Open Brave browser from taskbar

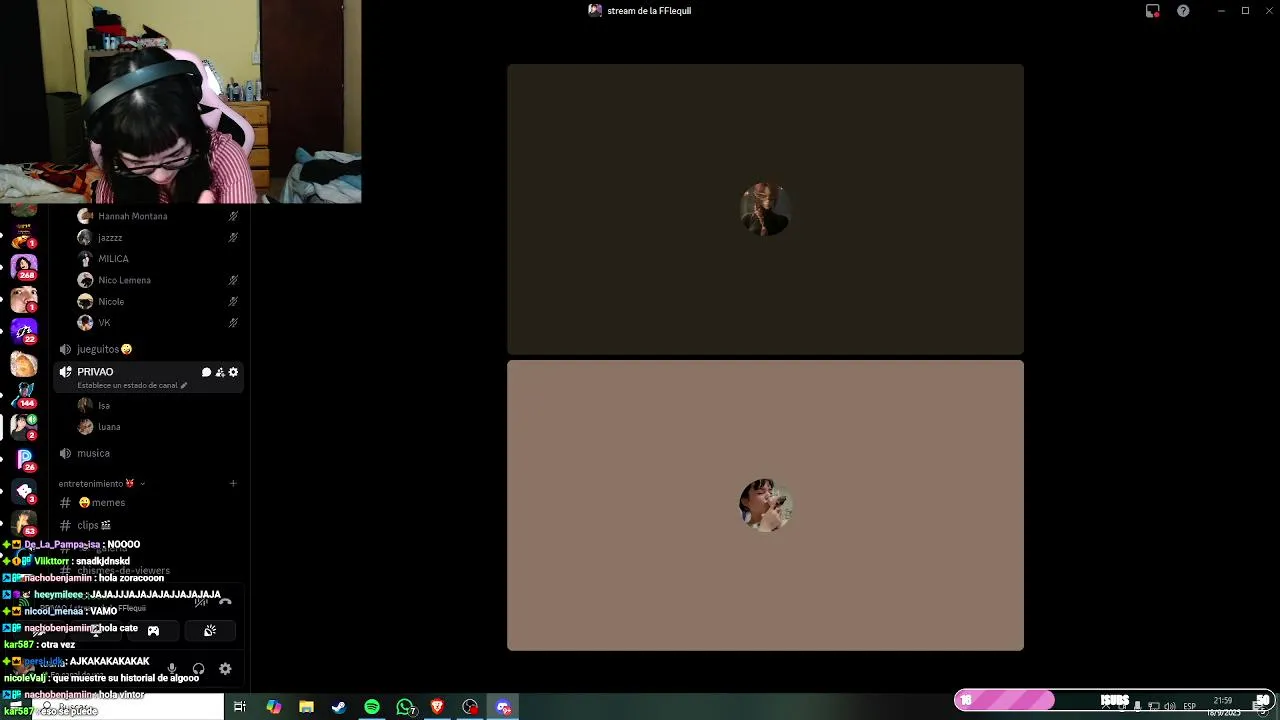(437, 707)
